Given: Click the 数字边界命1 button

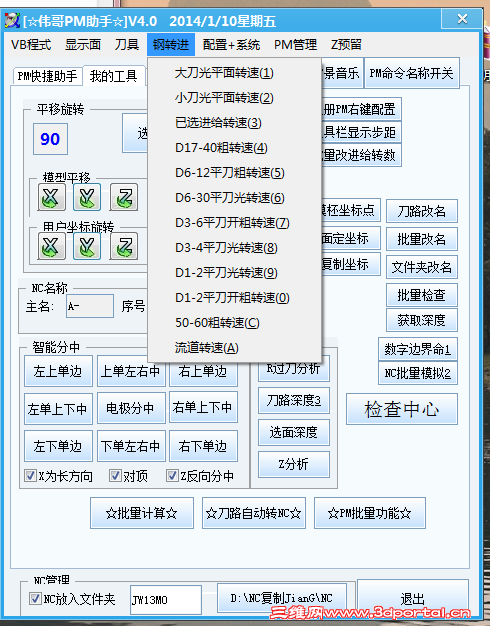Looking at the screenshot, I should click(418, 349).
